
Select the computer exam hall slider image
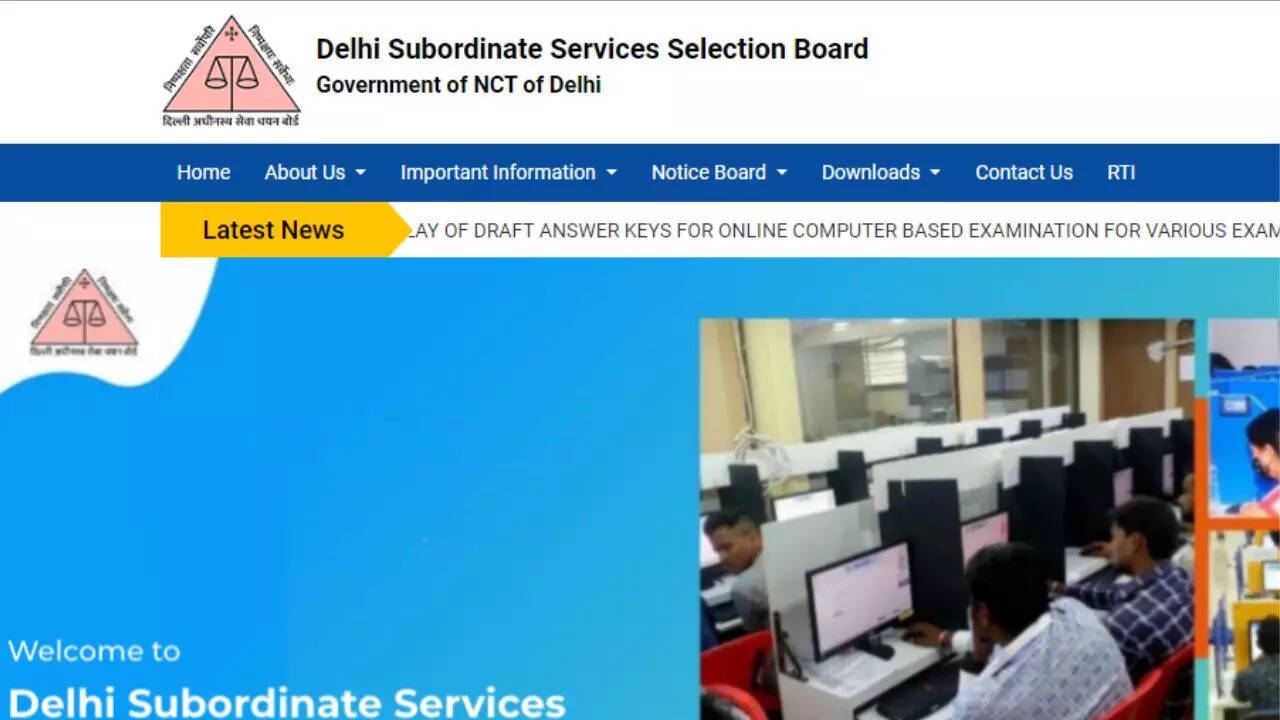[947, 519]
